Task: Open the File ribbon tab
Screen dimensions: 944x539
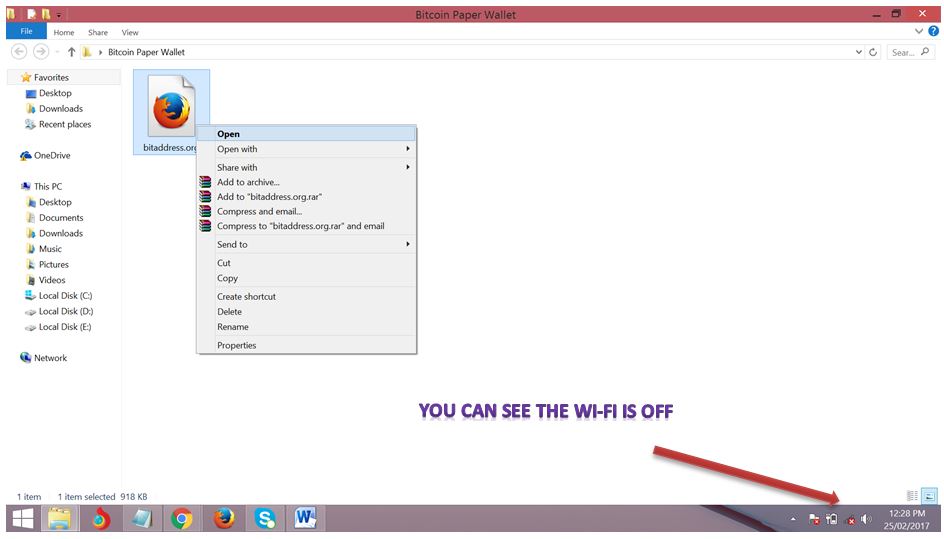Action: pyautogui.click(x=26, y=31)
